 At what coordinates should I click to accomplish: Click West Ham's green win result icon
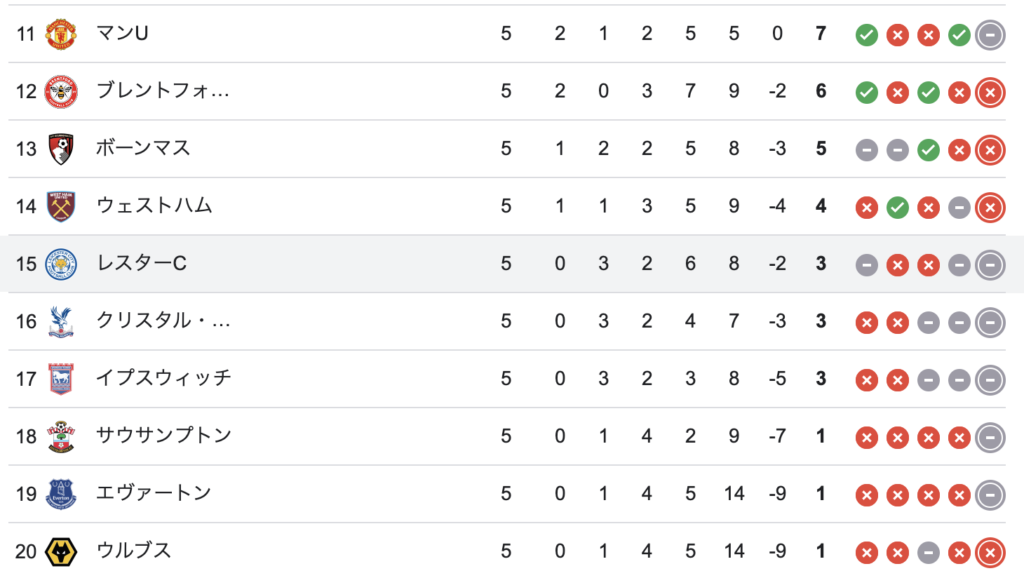coord(897,207)
